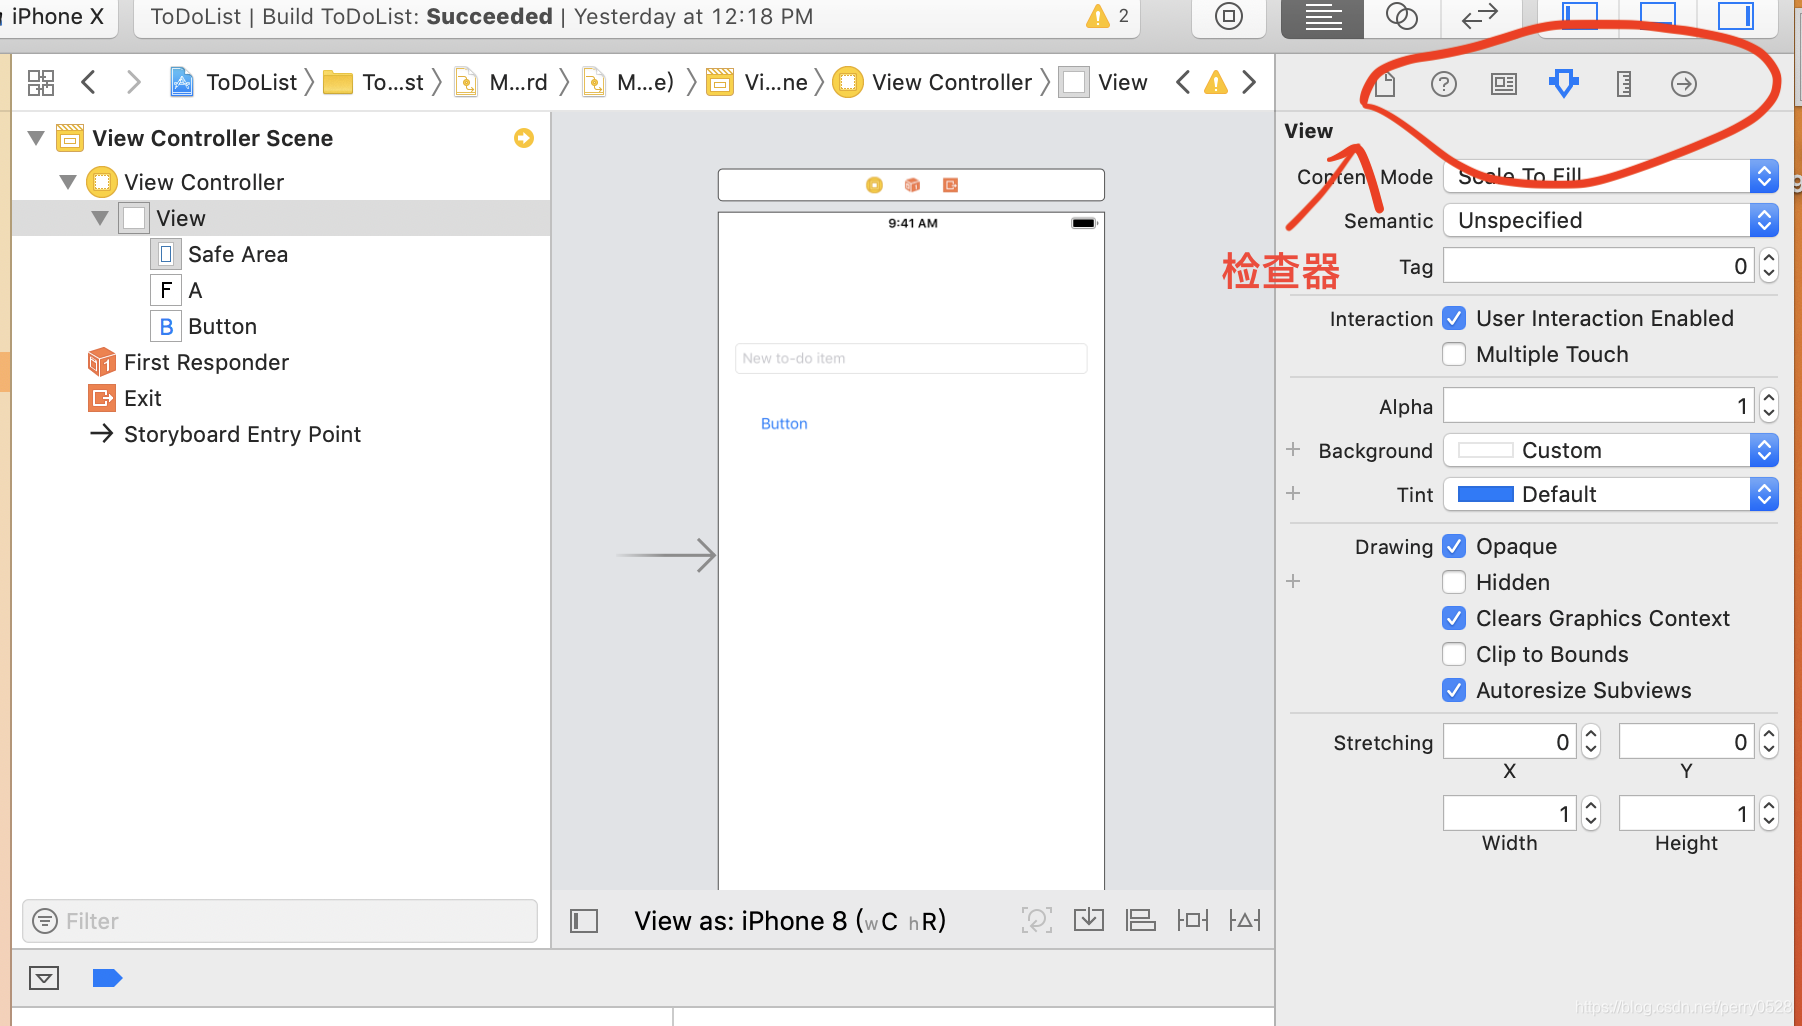Image resolution: width=1802 pixels, height=1026 pixels.
Task: Open the Size inspector
Action: coord(1624,84)
